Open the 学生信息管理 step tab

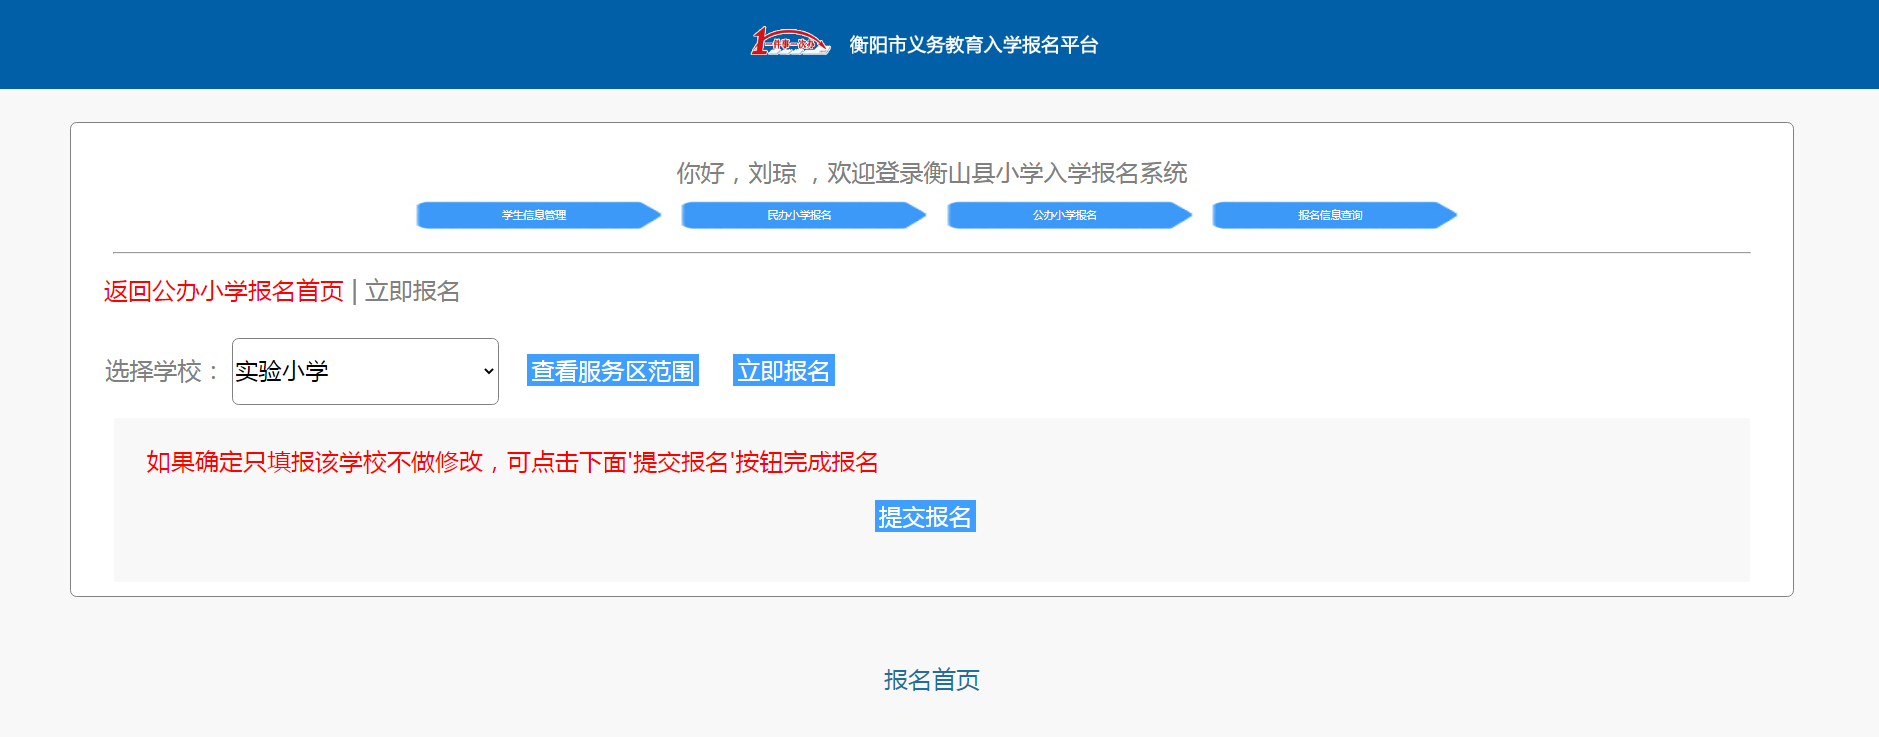[x=534, y=215]
